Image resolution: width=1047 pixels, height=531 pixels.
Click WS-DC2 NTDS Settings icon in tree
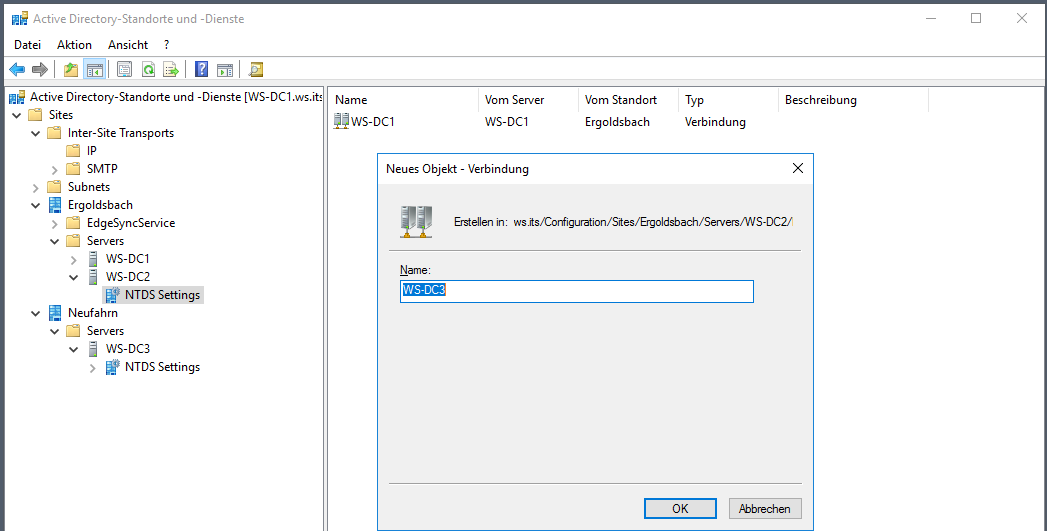pos(112,295)
